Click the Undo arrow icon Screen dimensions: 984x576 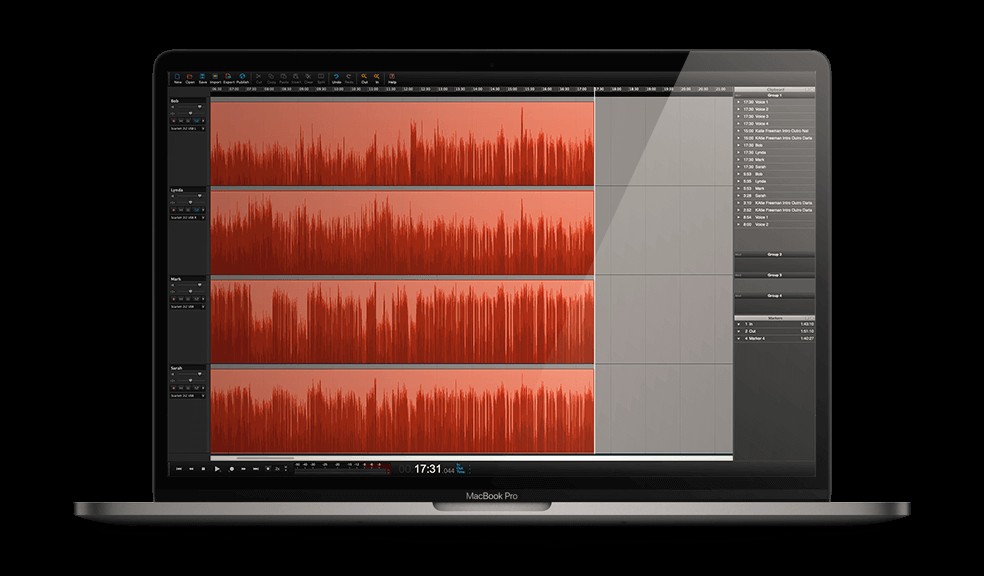pyautogui.click(x=336, y=78)
